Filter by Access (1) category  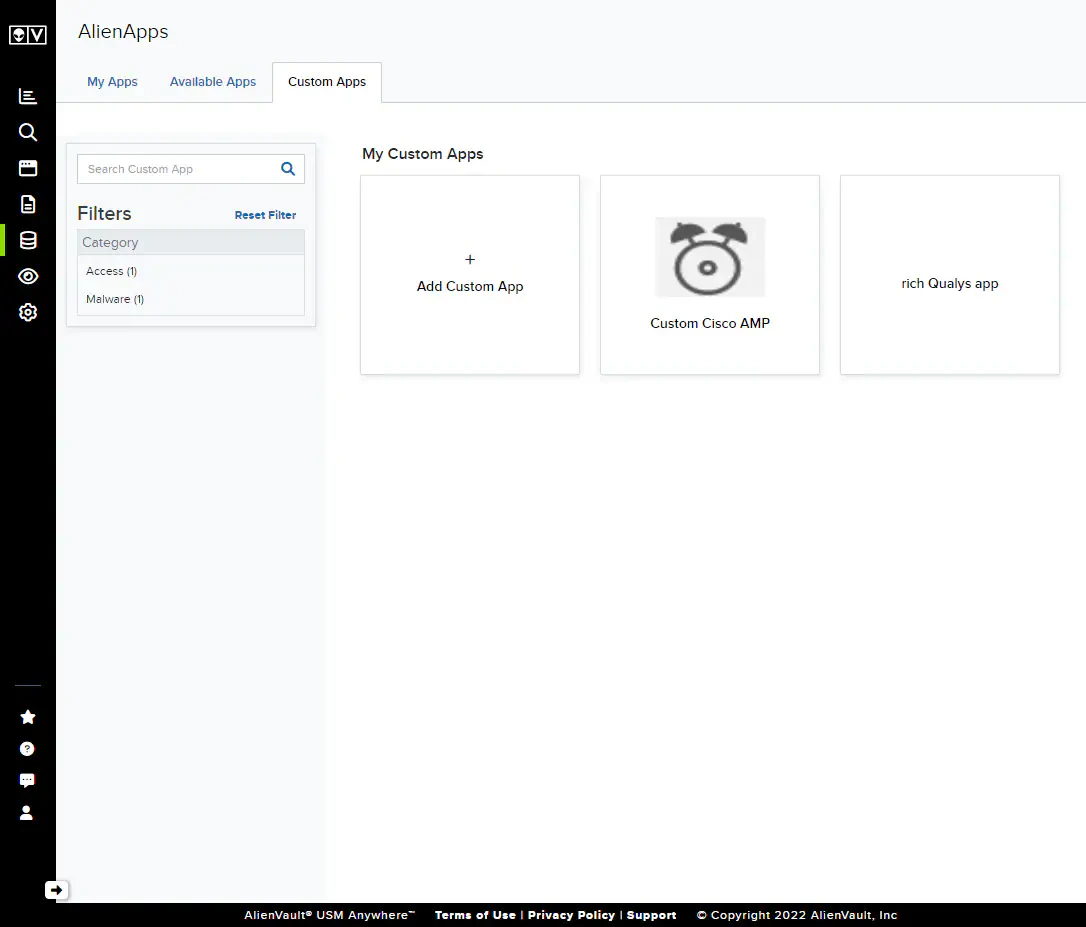[x=112, y=271]
